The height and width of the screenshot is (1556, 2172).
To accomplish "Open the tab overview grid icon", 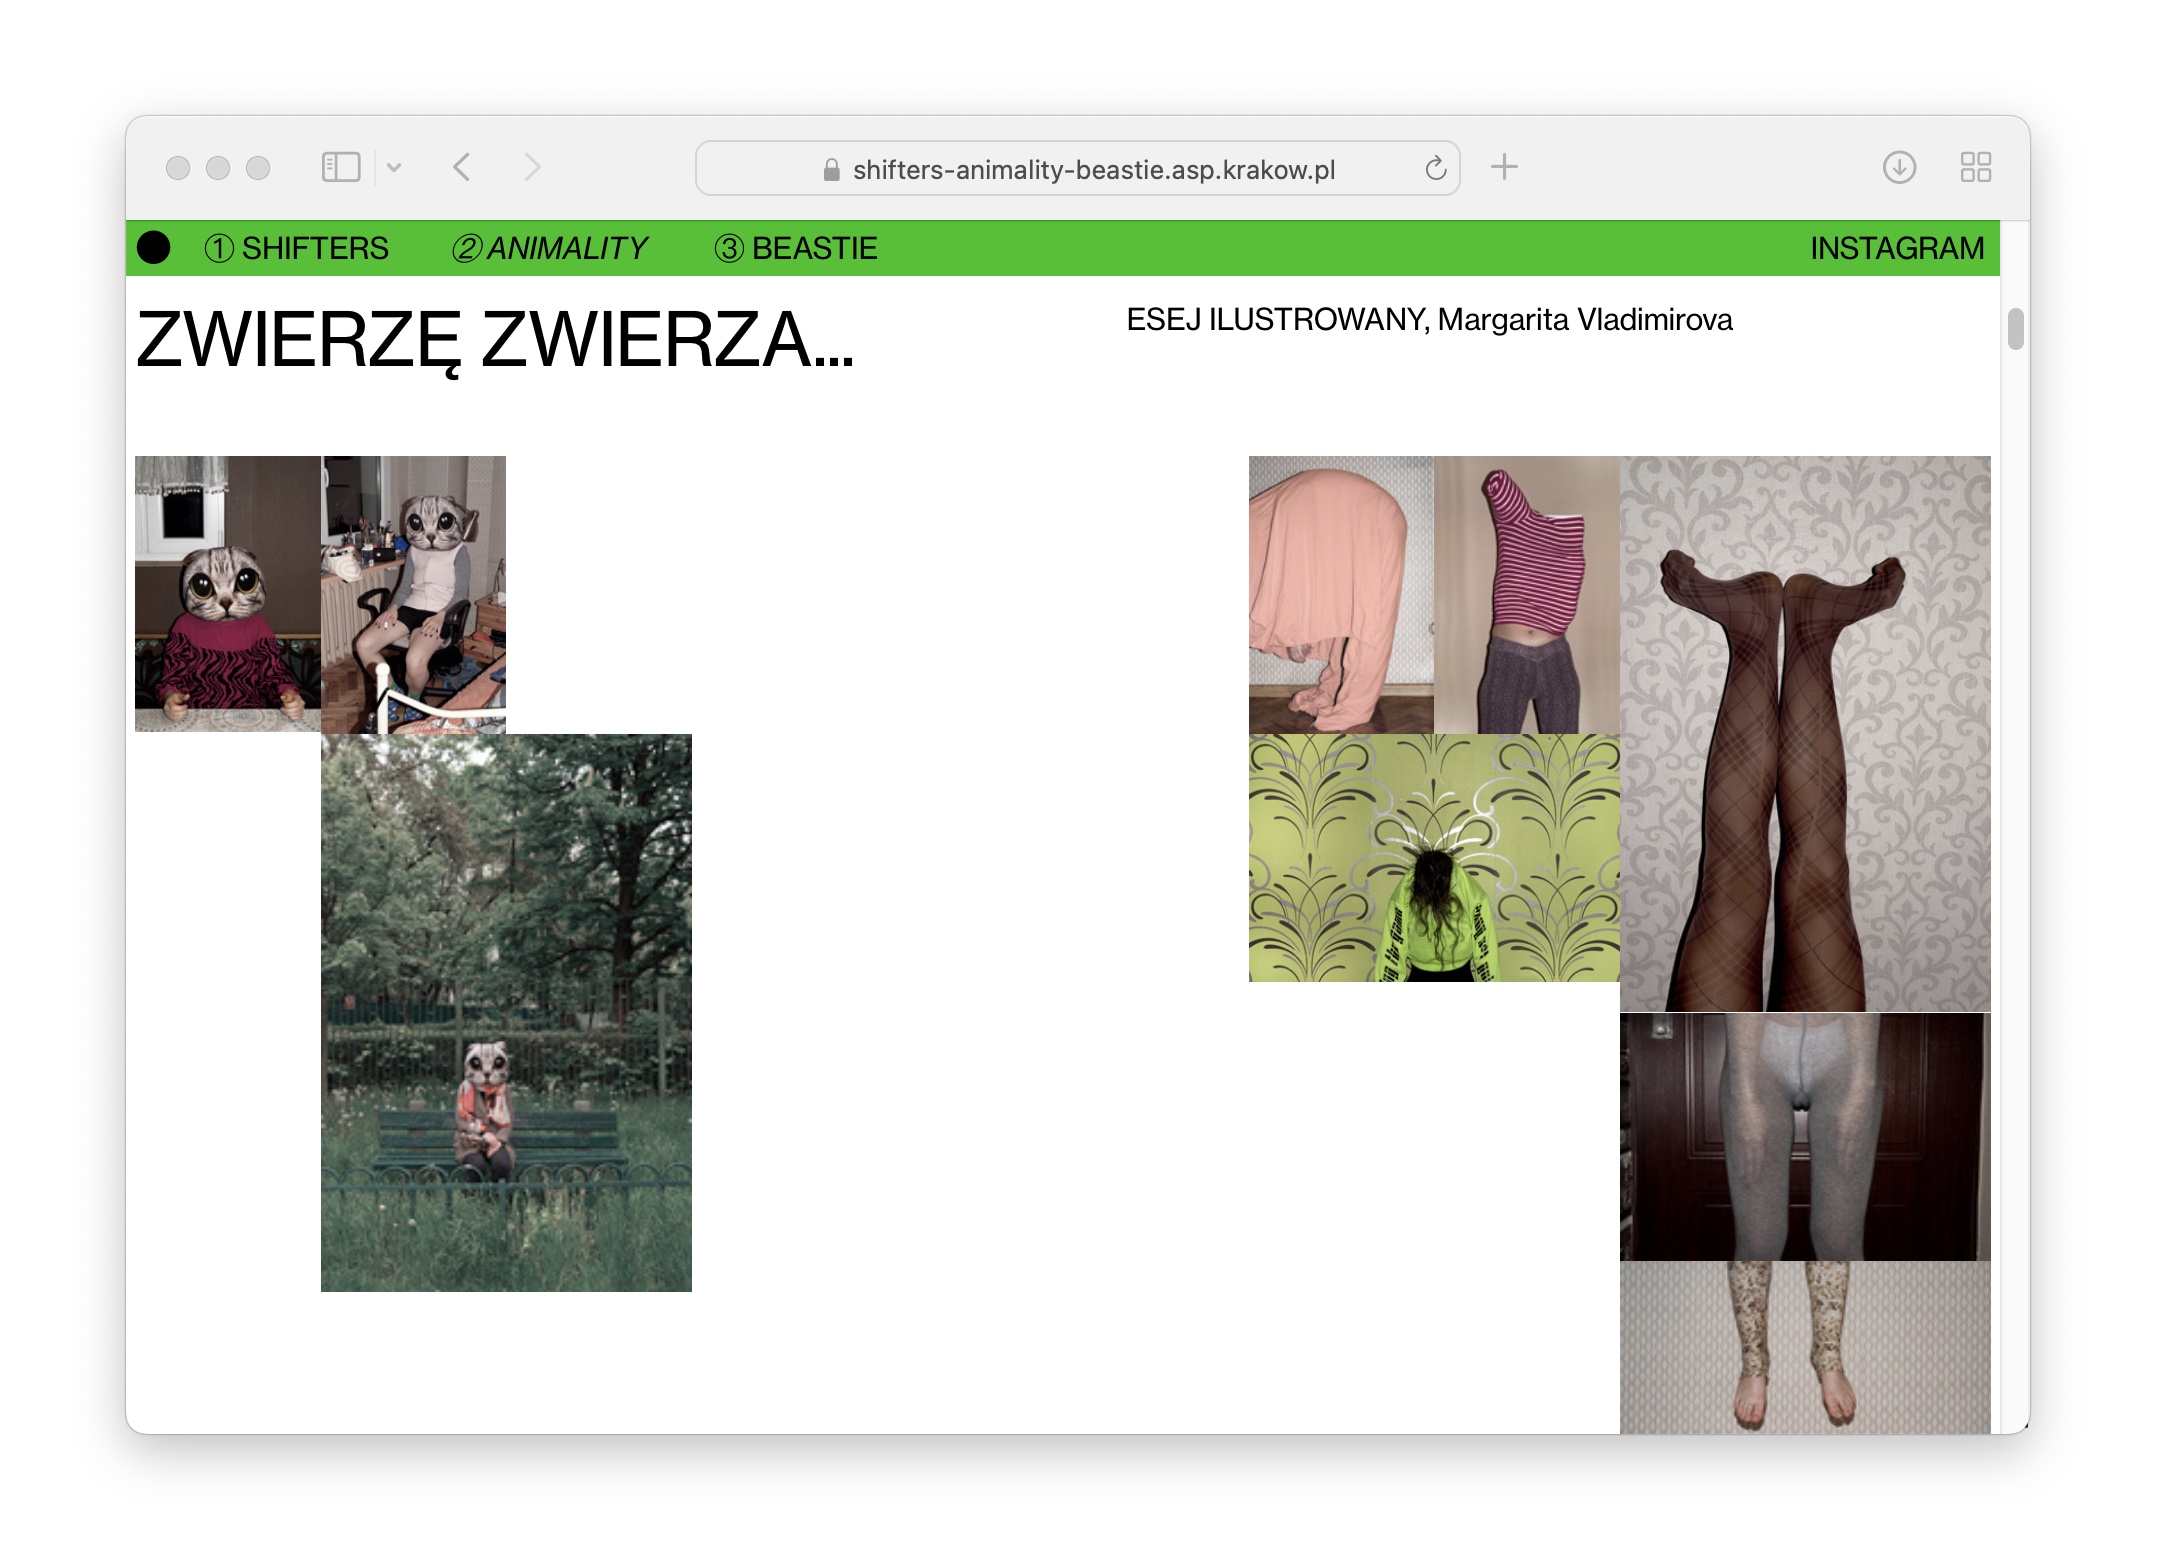I will 1975,167.
